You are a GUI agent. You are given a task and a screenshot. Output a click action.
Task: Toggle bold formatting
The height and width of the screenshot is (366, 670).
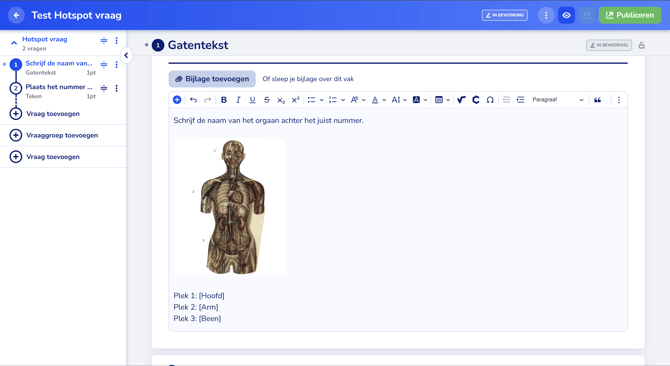coord(223,100)
